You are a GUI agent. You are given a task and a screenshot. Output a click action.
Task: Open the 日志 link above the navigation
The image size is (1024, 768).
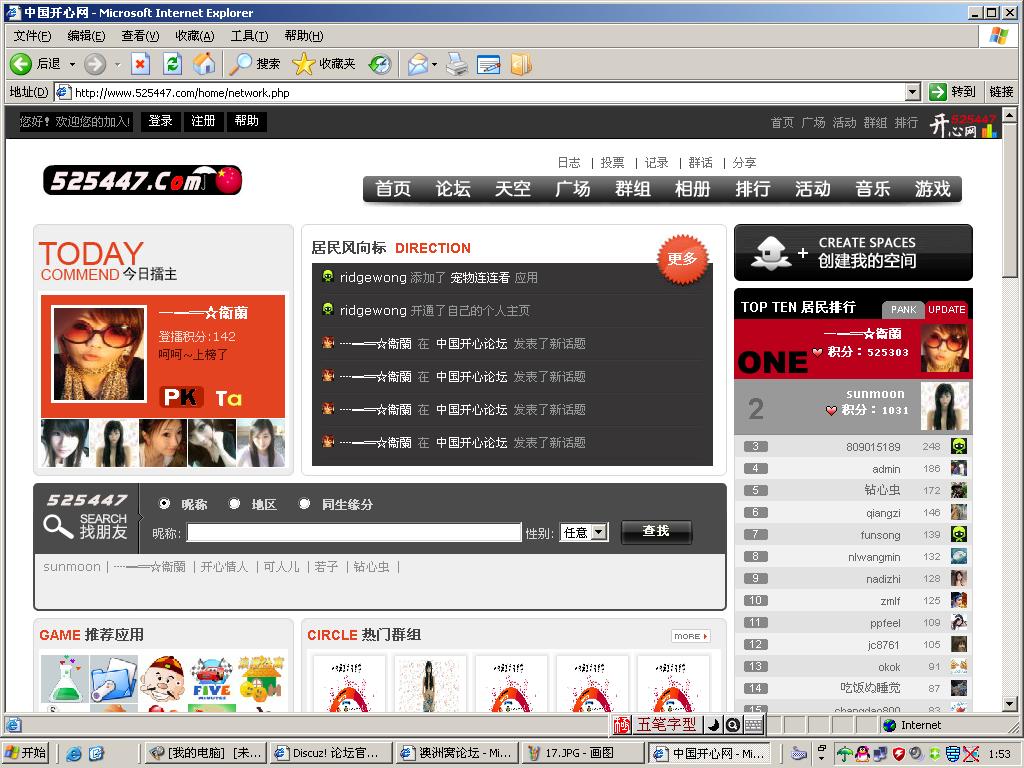tap(569, 162)
